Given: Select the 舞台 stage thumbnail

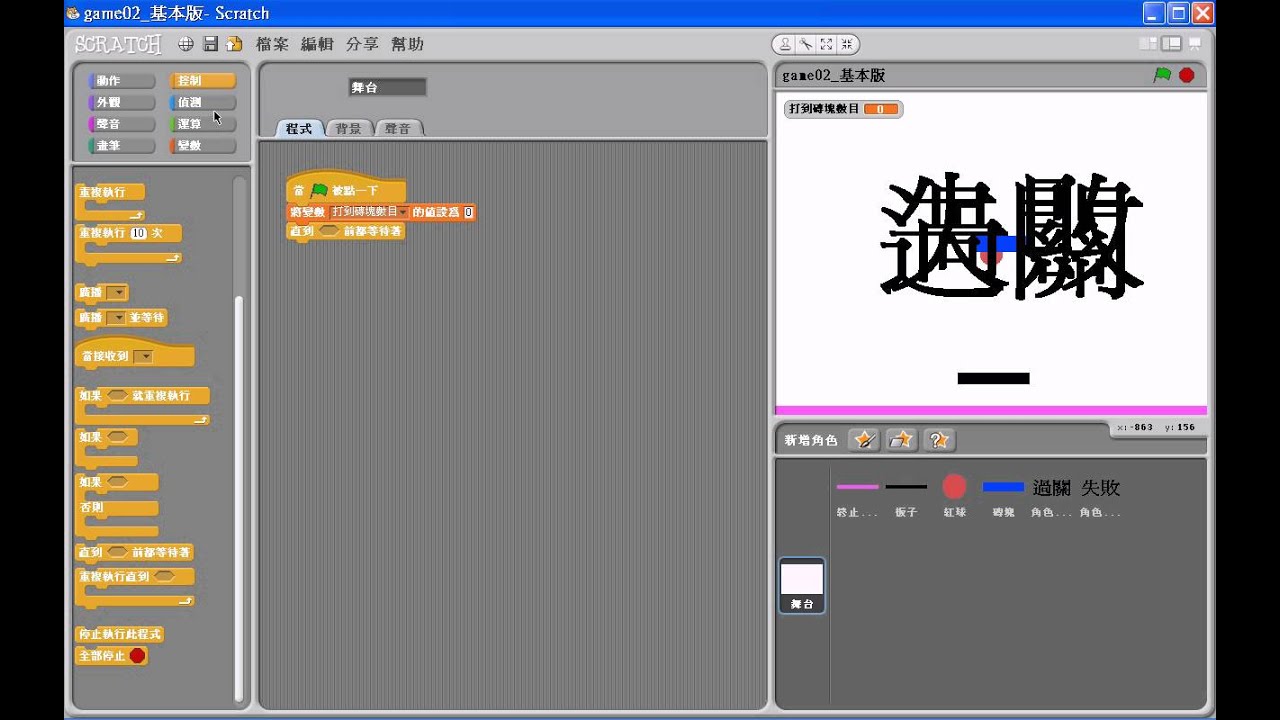Looking at the screenshot, I should click(802, 586).
